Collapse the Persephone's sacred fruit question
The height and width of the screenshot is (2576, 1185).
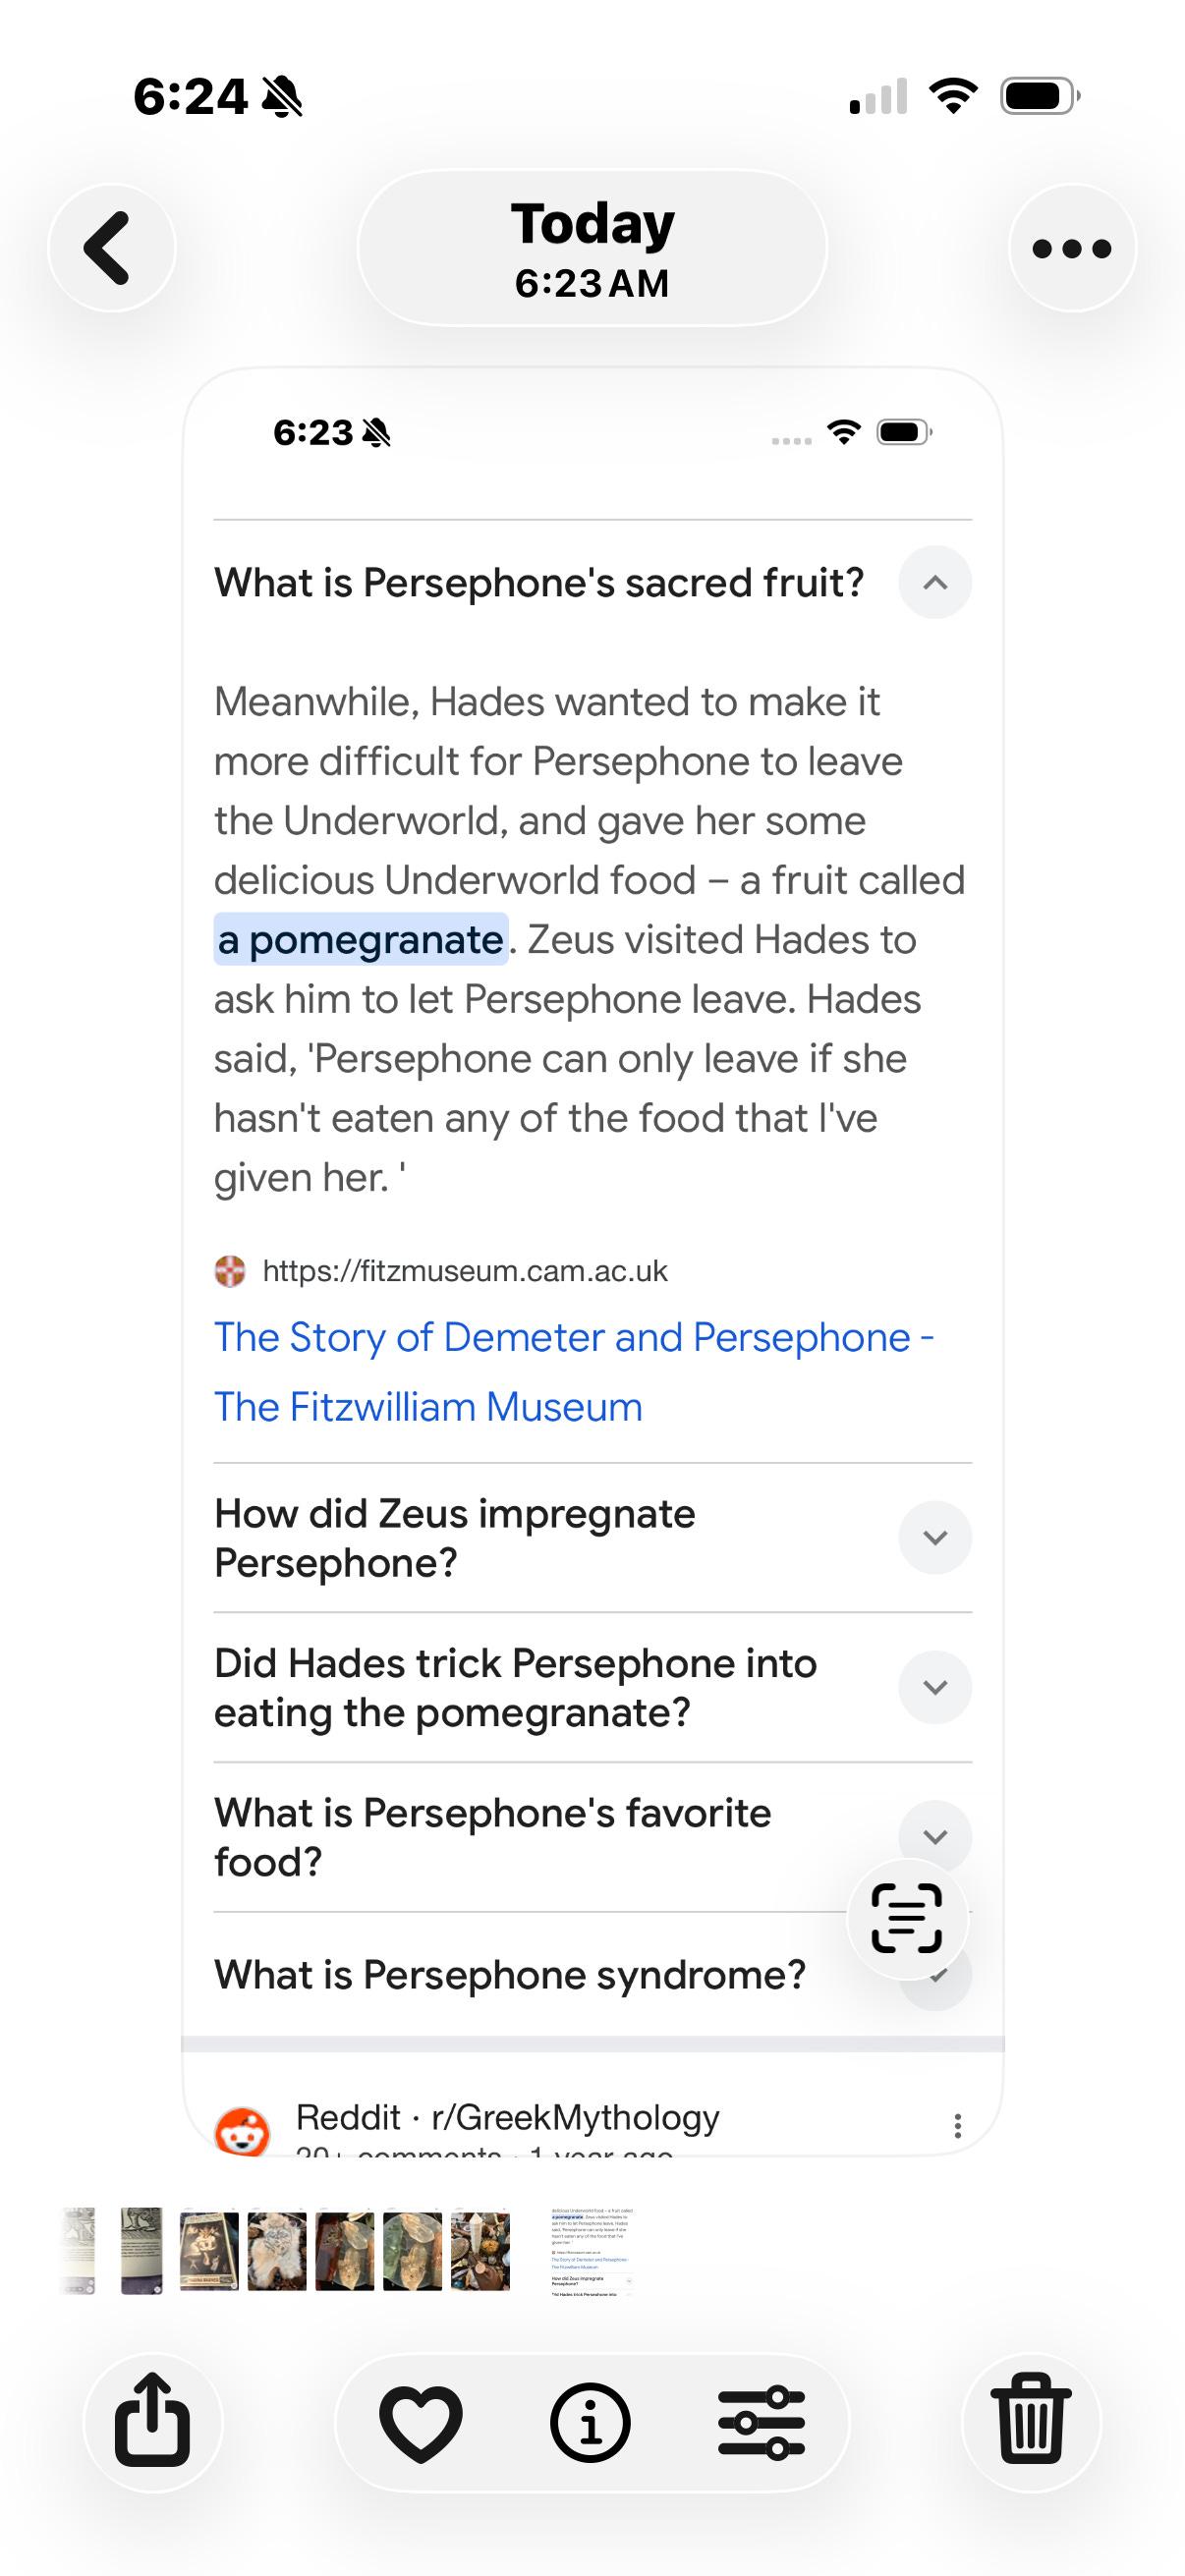[x=935, y=583]
